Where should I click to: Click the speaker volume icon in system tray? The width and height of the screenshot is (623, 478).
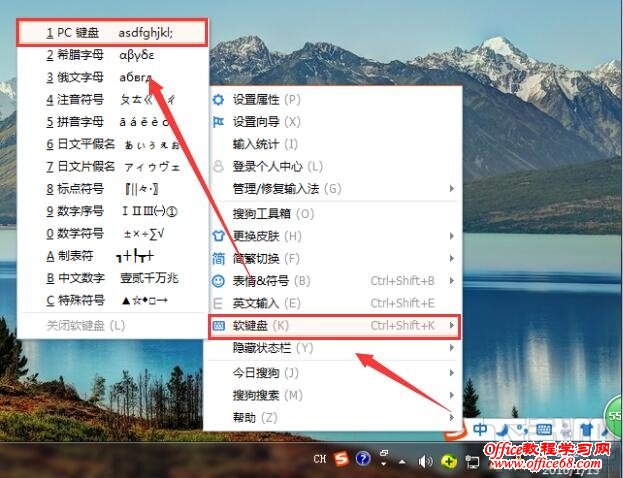point(426,461)
